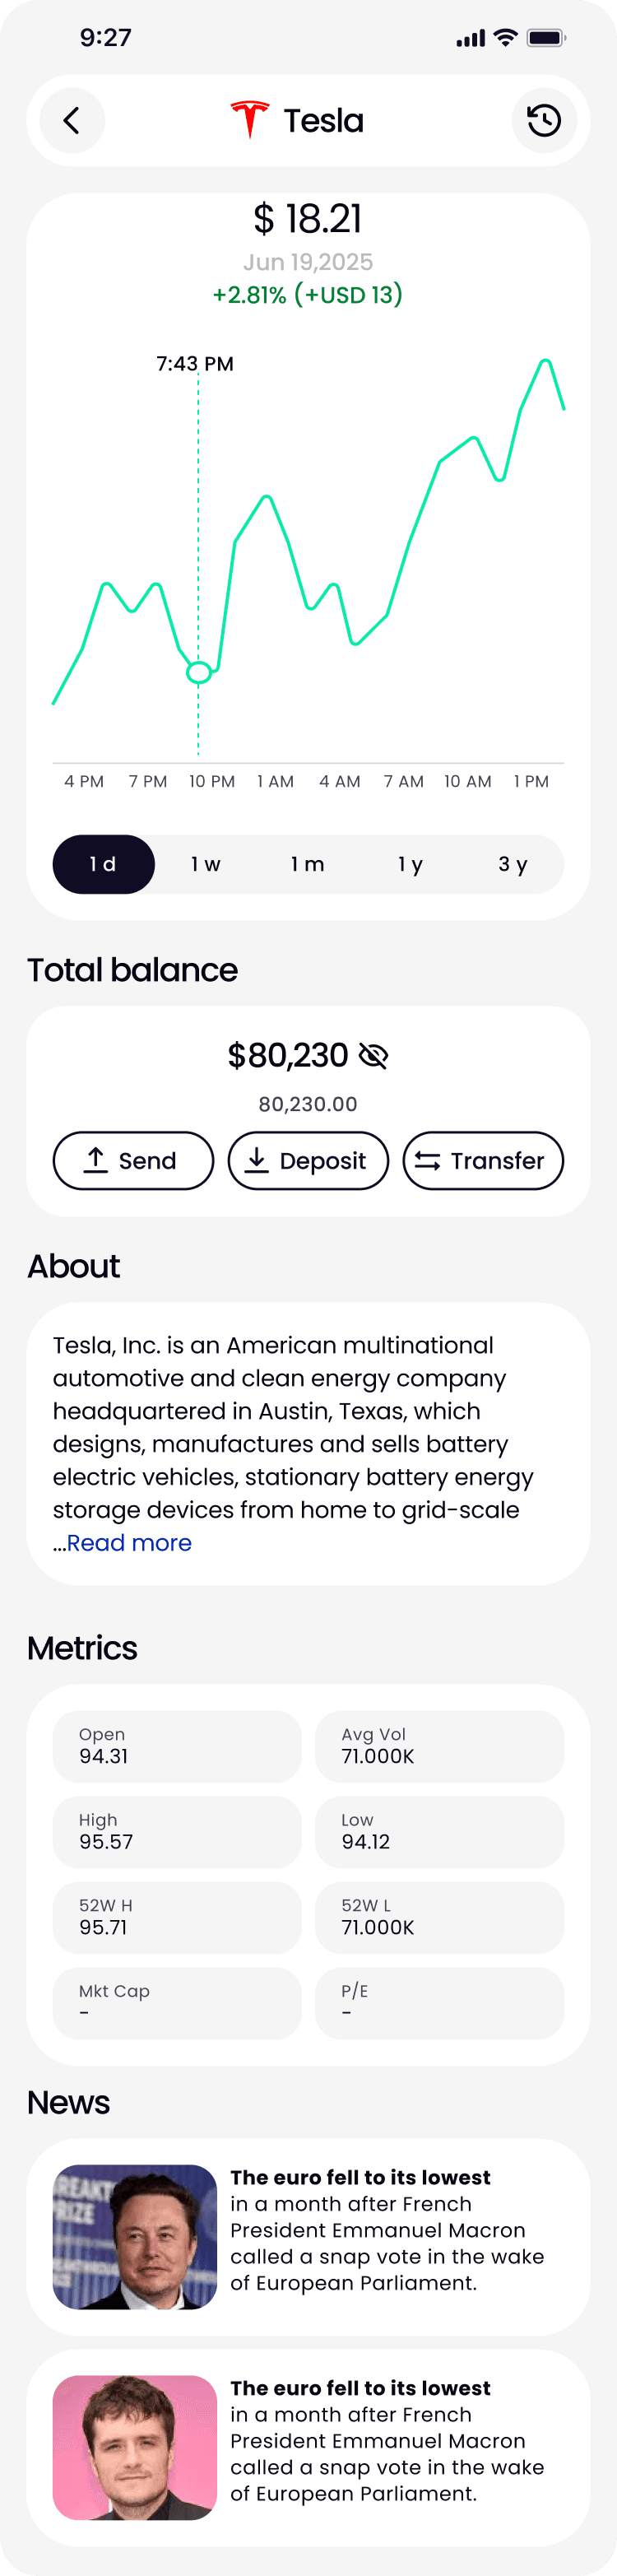The image size is (617, 2576).
Task: Tap the Tesla logo in header
Action: coord(250,120)
